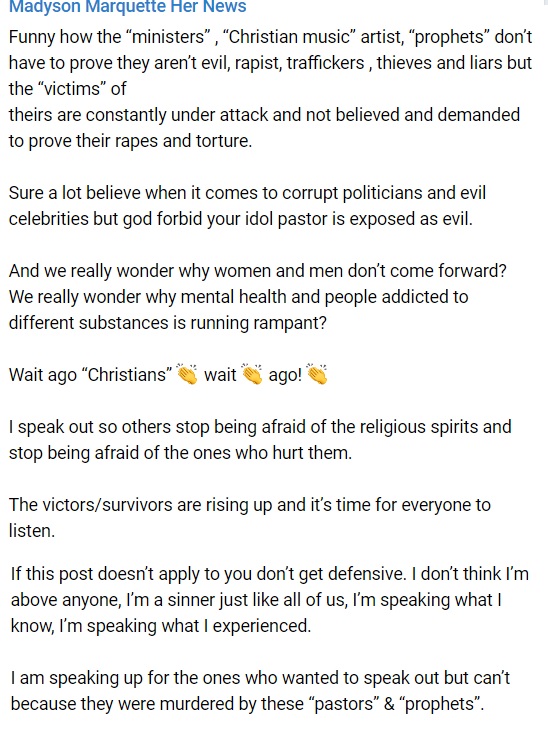Click the word "listen." on its own line

coord(32,531)
